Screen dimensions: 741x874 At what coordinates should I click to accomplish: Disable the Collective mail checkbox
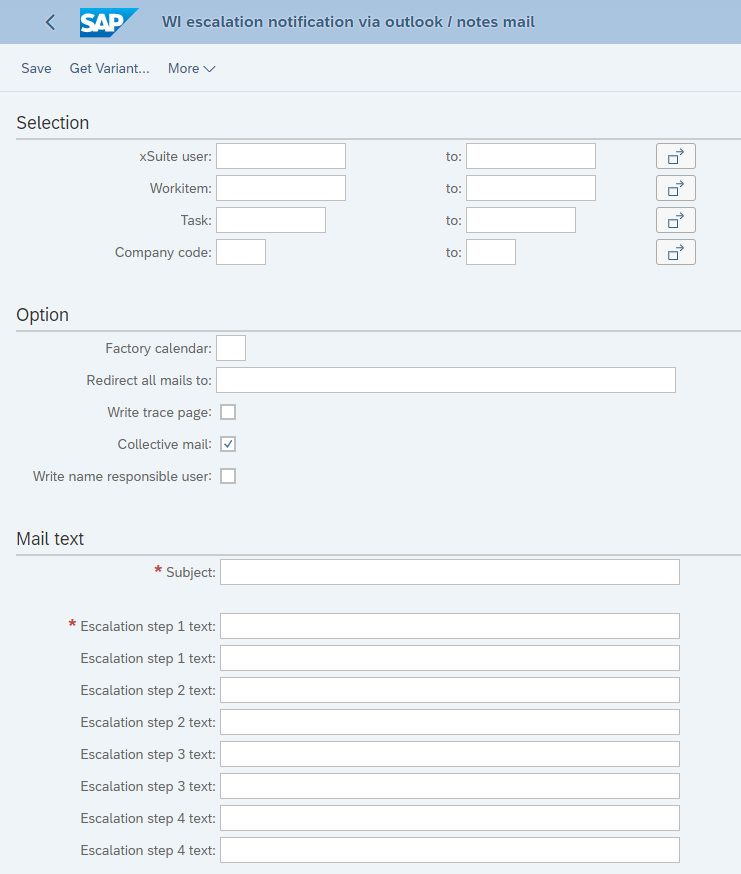pos(227,444)
